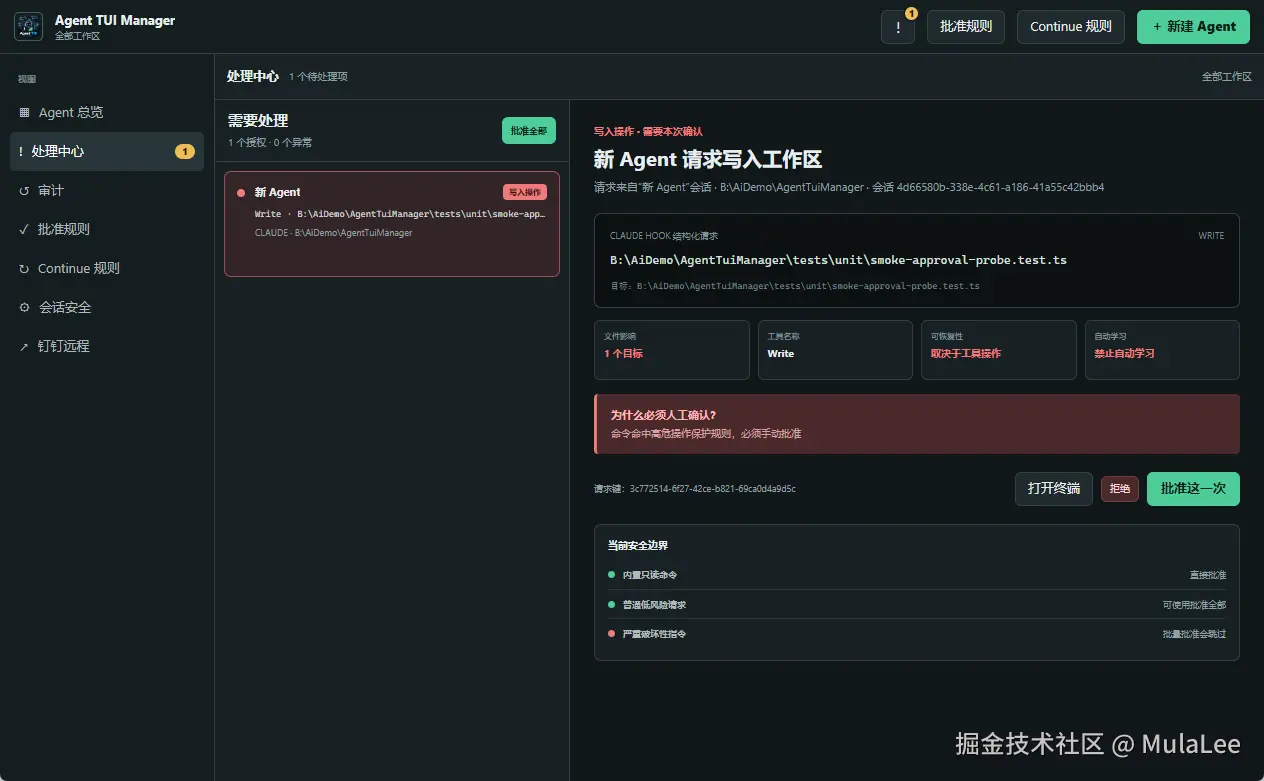Click the 当前安全边界 heading
Screen dimensions: 1264x781
click(638, 546)
